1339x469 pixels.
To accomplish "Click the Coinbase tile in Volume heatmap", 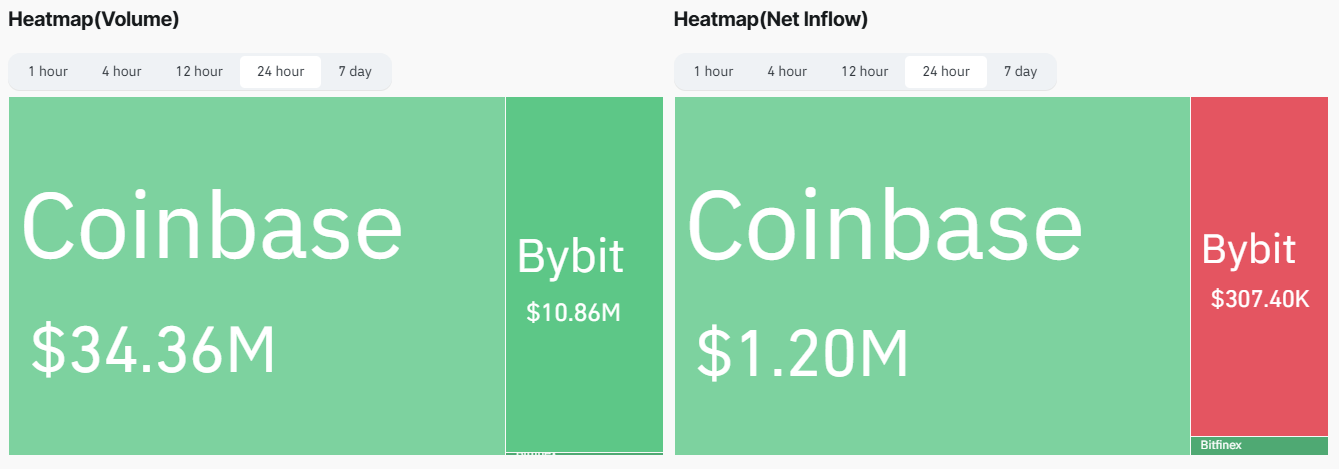I will coord(257,276).
